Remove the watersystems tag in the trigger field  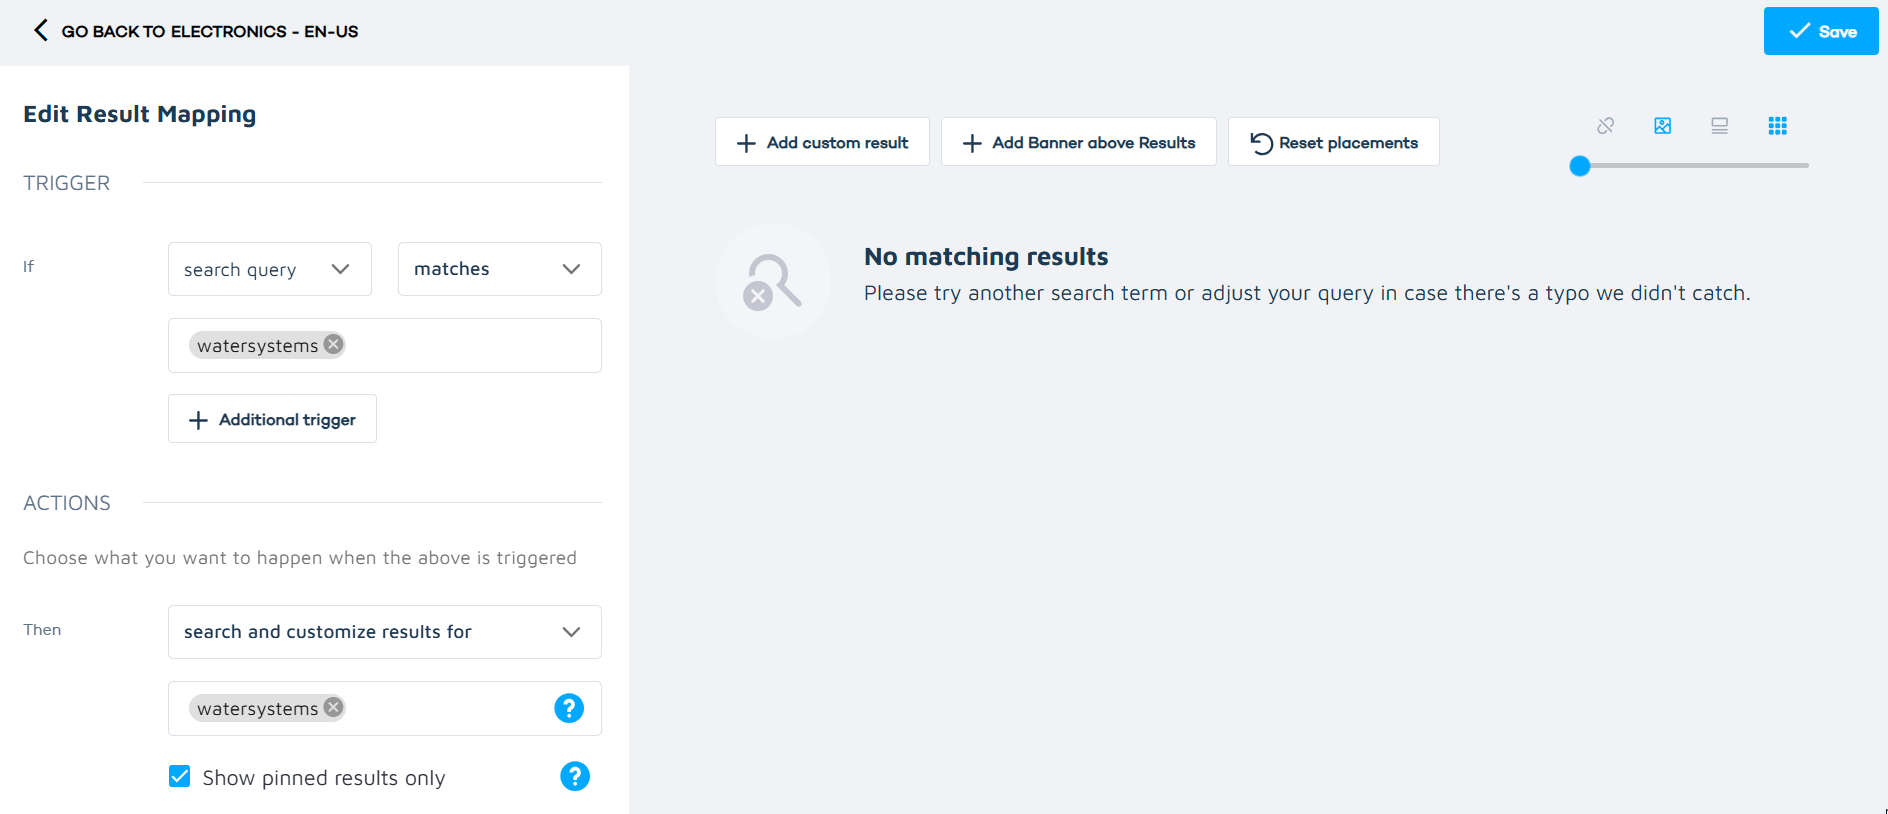(333, 344)
